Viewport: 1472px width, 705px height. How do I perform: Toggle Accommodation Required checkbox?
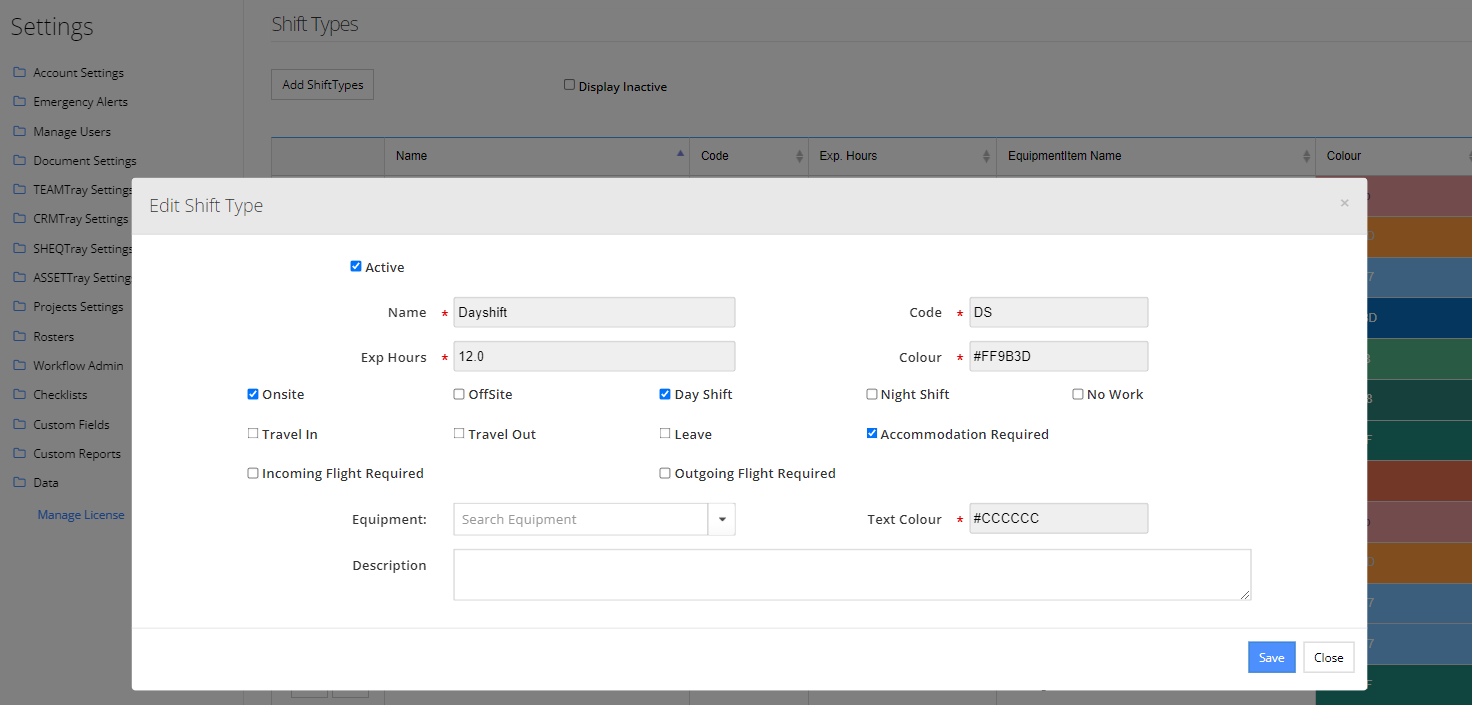tap(872, 433)
